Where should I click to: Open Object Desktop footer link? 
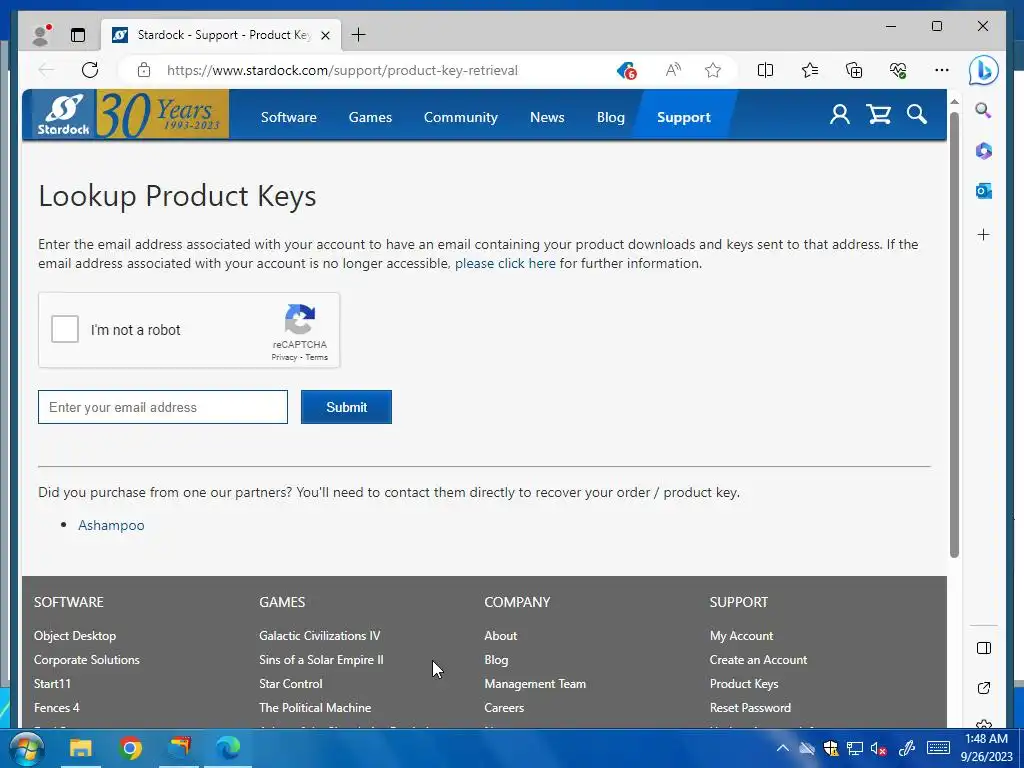74,635
